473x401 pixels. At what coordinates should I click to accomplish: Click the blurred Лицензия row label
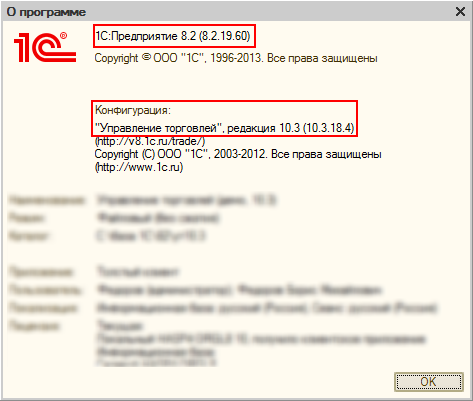point(34,325)
